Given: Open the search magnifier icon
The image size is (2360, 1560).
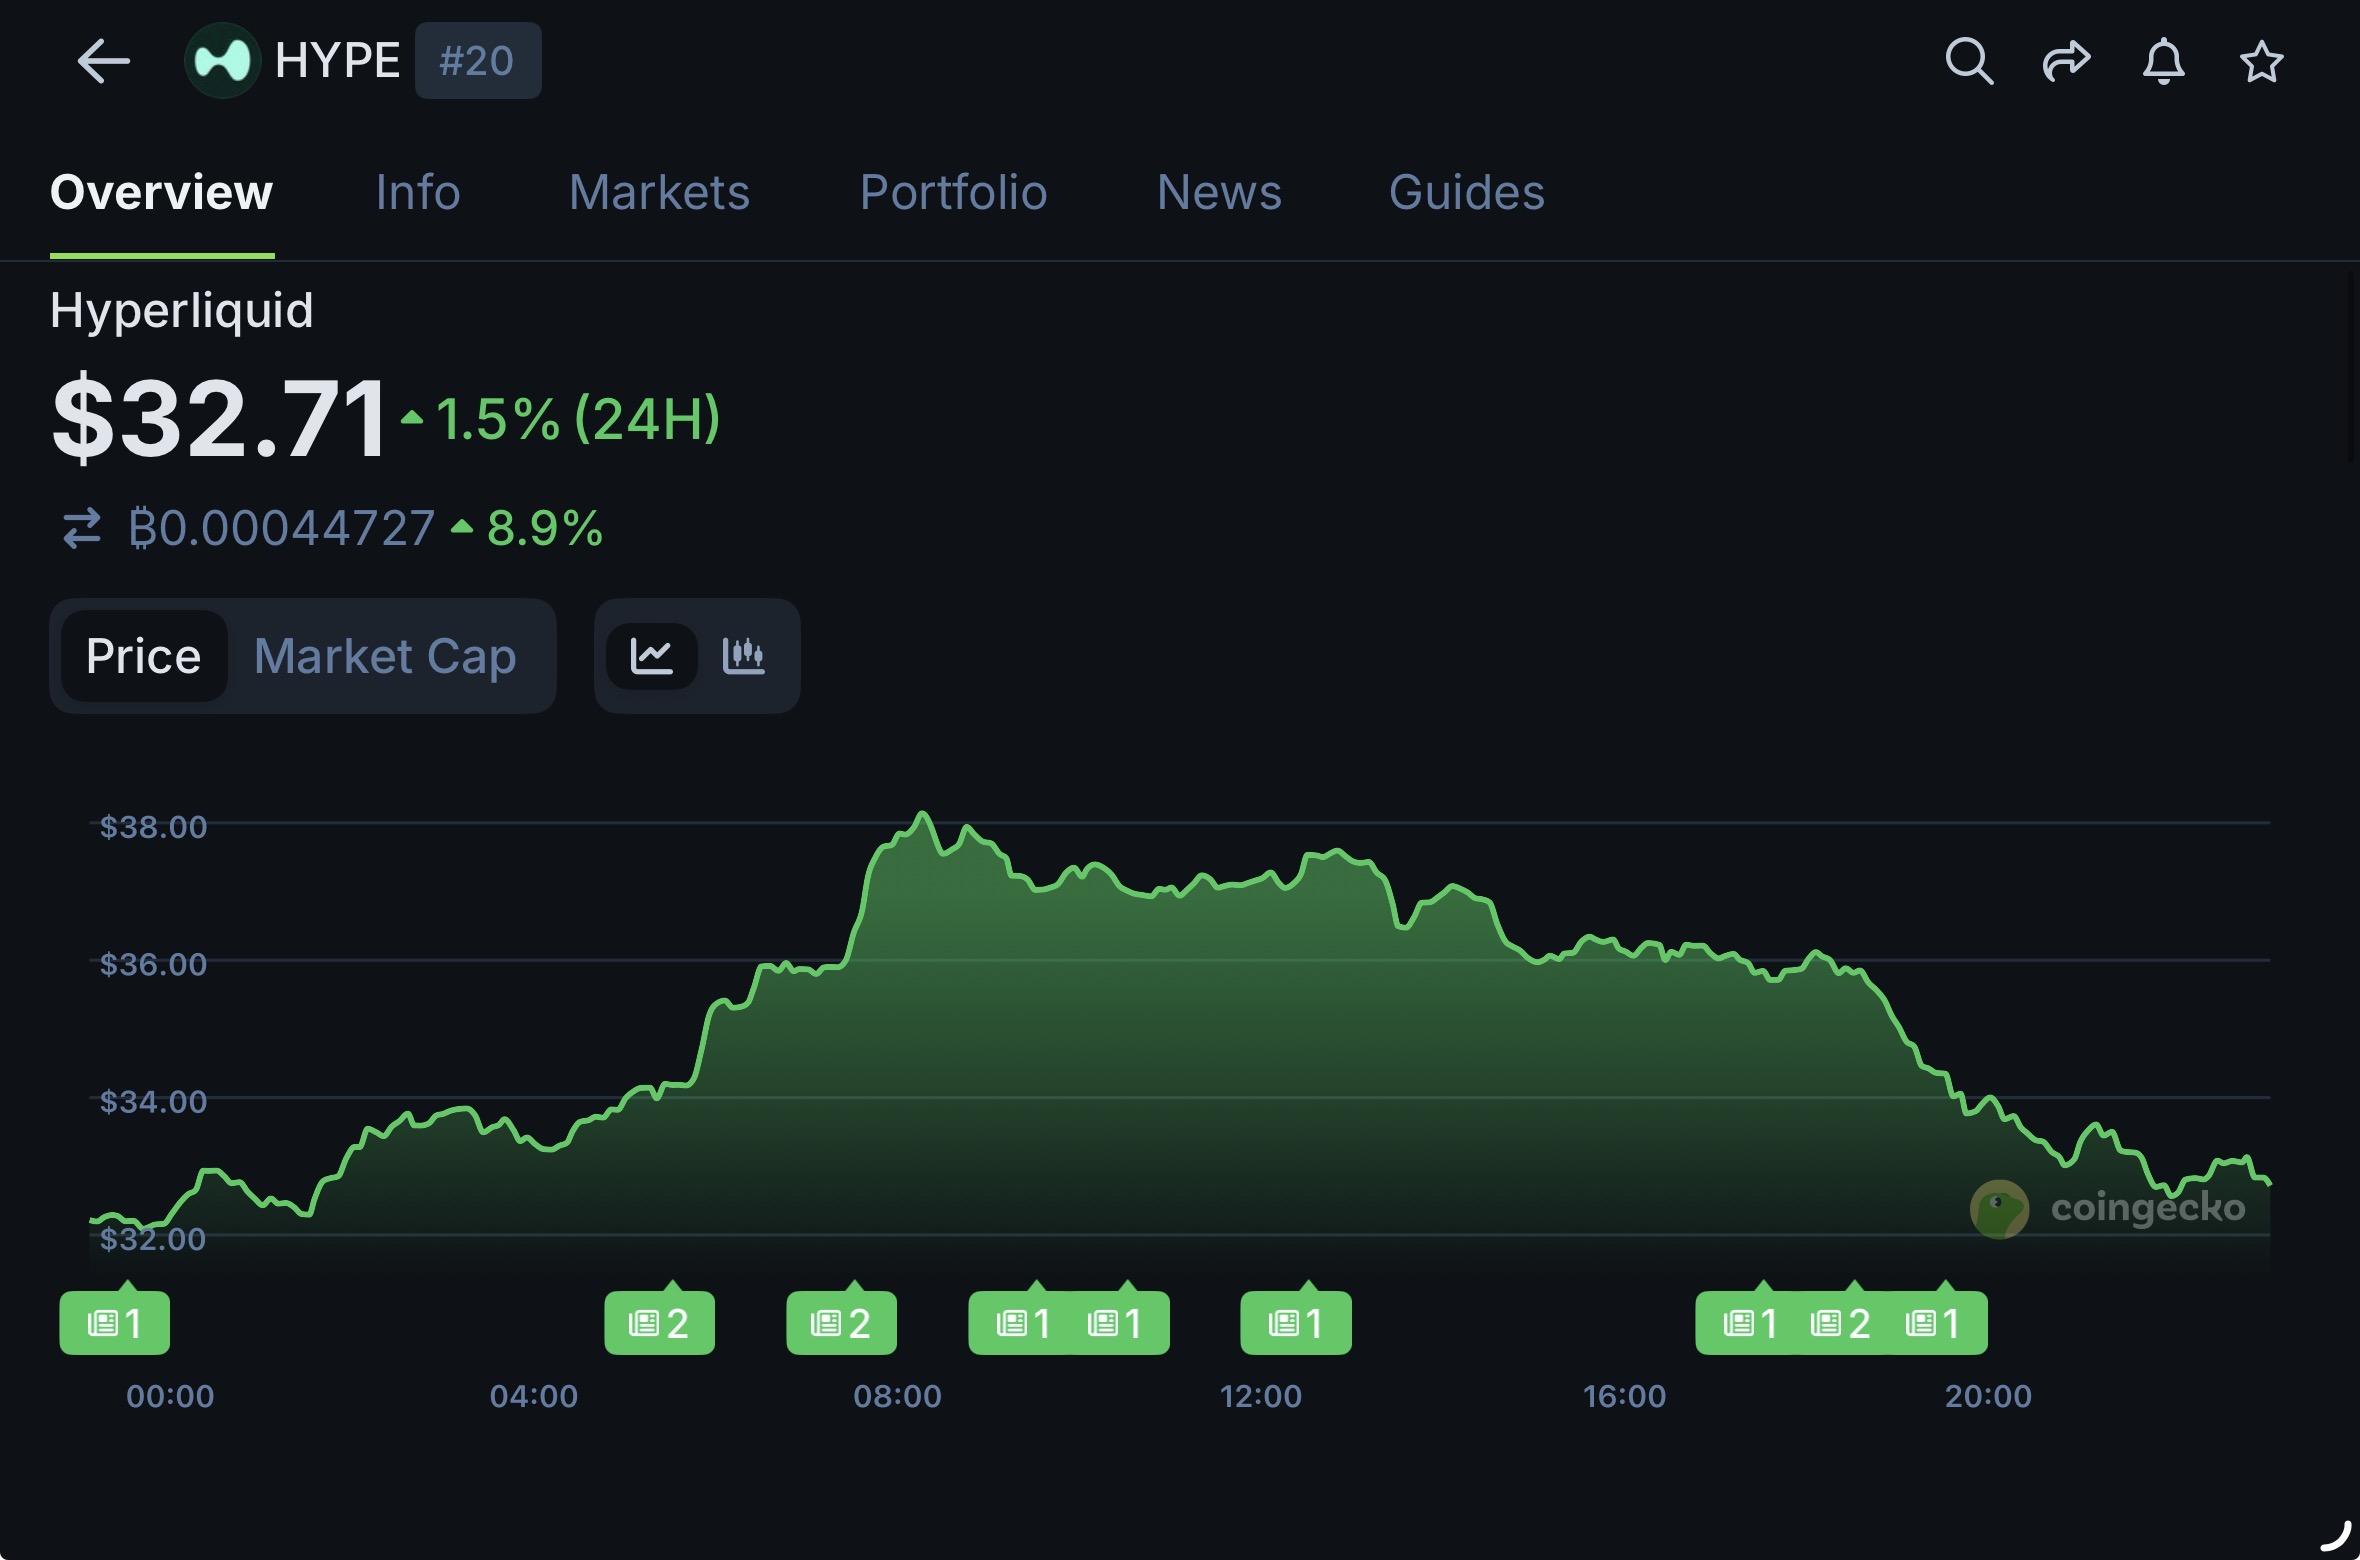Looking at the screenshot, I should [1969, 61].
